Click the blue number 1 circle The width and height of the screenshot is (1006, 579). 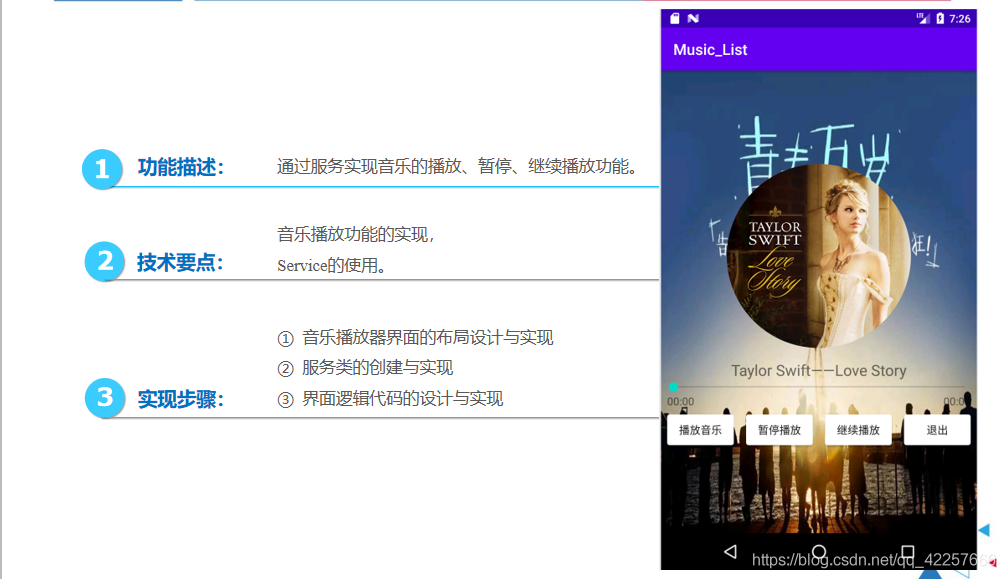101,169
